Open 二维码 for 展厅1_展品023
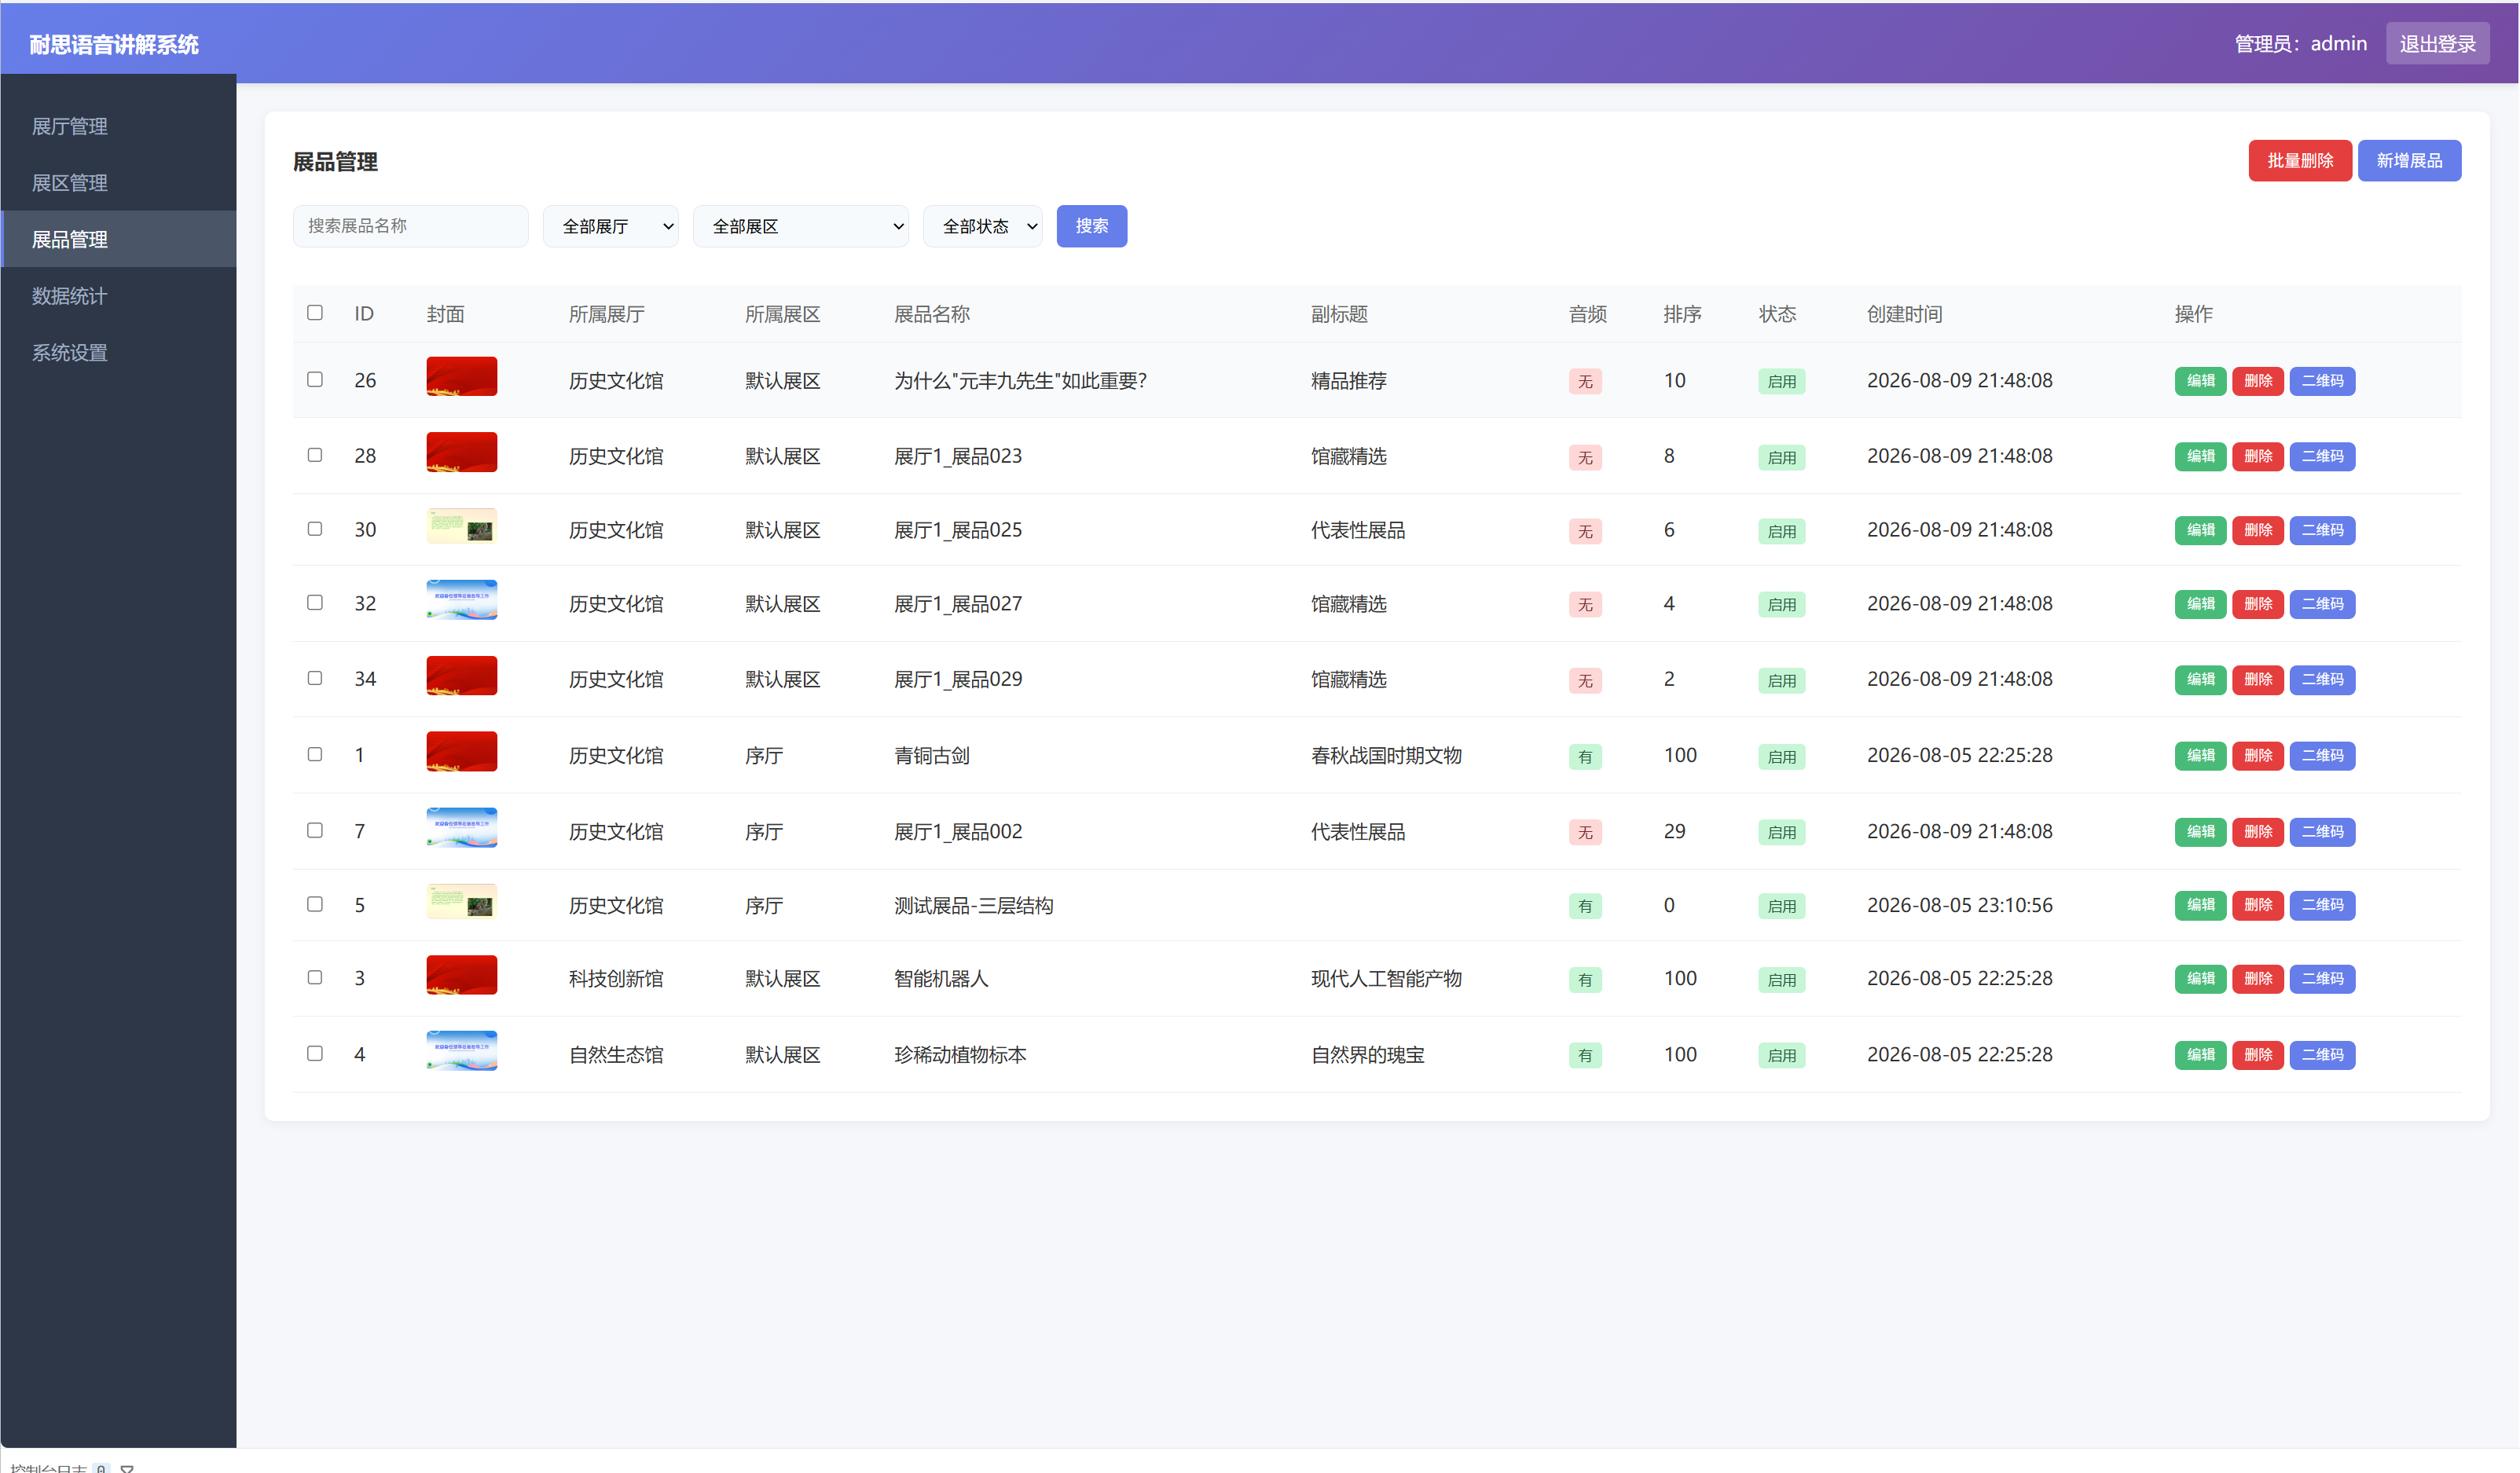This screenshot has width=2520, height=1473. click(2322, 456)
